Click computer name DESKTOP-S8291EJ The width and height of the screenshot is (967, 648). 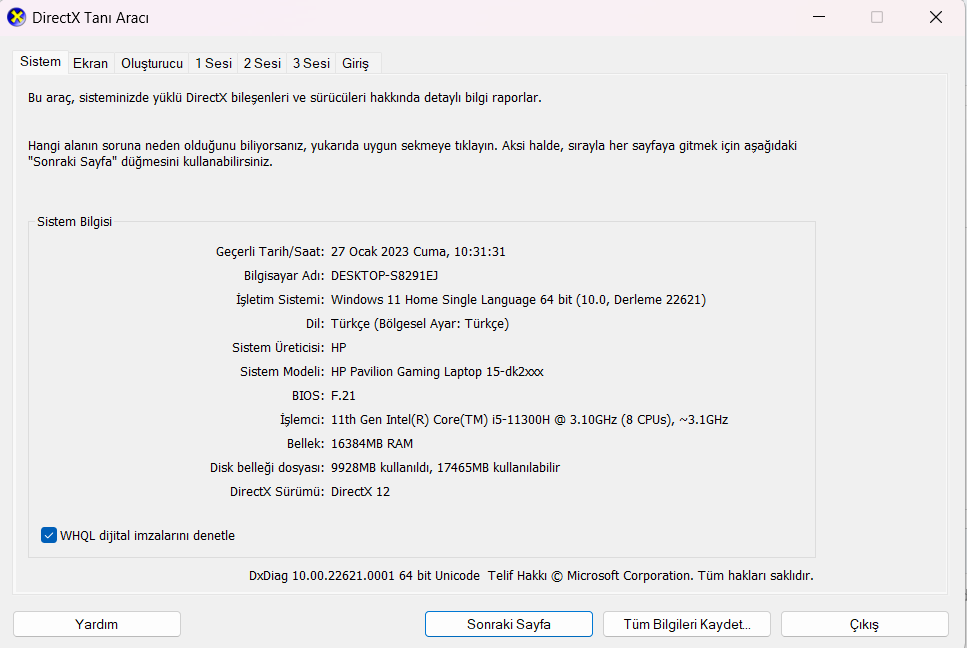coord(384,276)
